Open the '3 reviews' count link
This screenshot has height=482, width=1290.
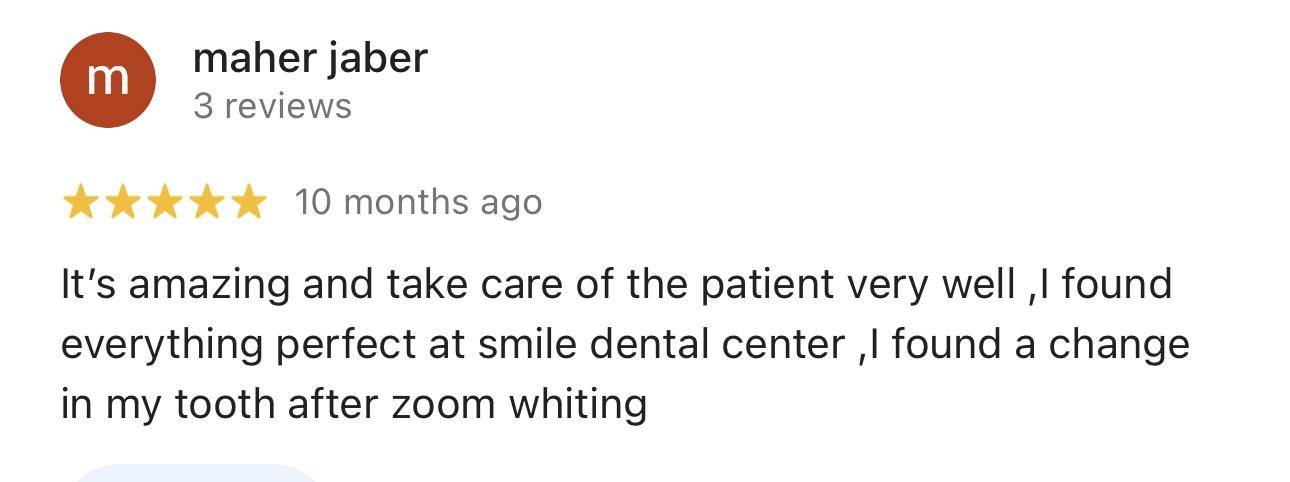pyautogui.click(x=272, y=106)
